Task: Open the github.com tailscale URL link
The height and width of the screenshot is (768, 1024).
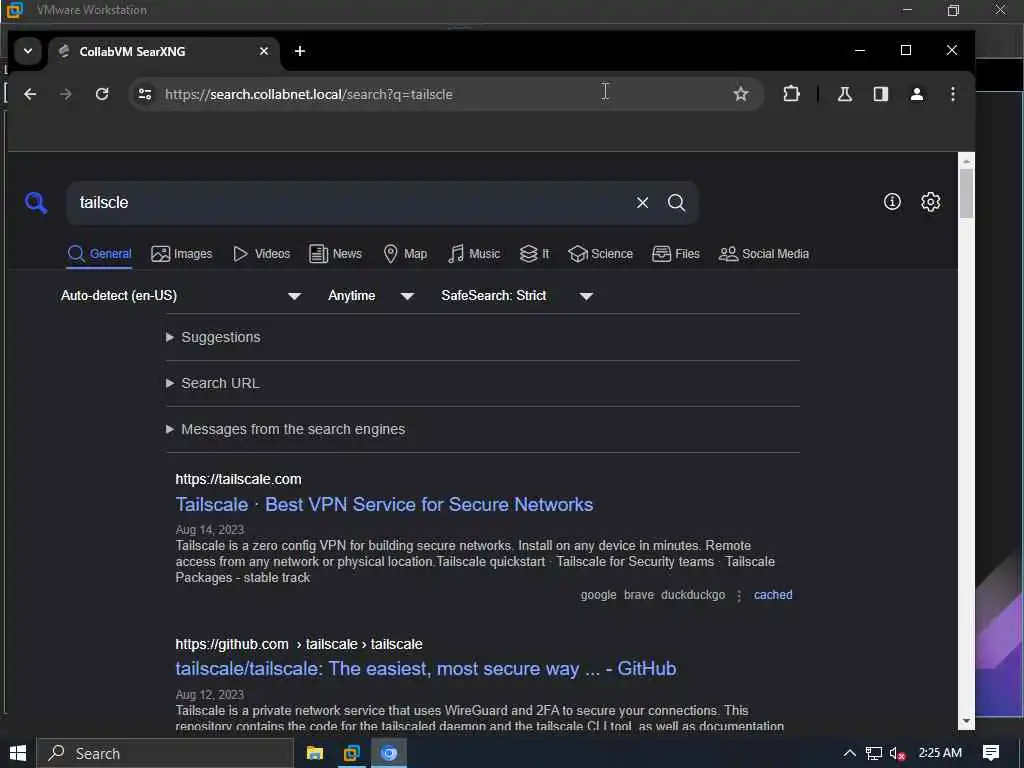Action: (298, 645)
